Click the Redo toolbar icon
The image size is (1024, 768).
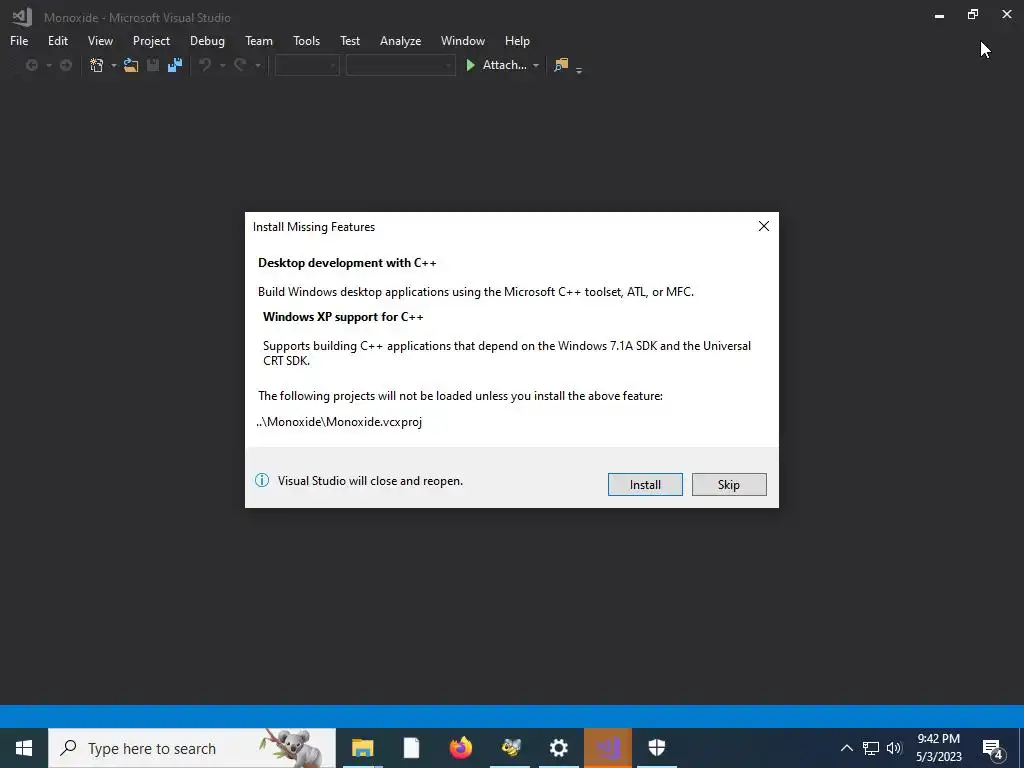tap(240, 65)
